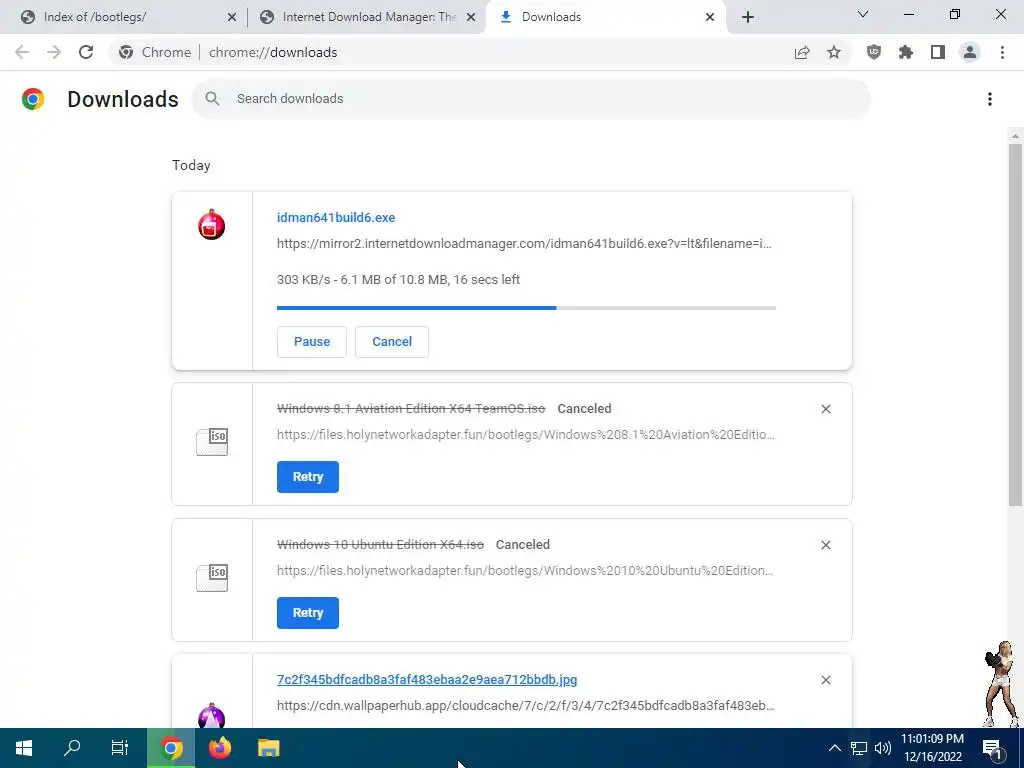
Task: Open the volume speaker tray icon
Action: pyautogui.click(x=882, y=748)
